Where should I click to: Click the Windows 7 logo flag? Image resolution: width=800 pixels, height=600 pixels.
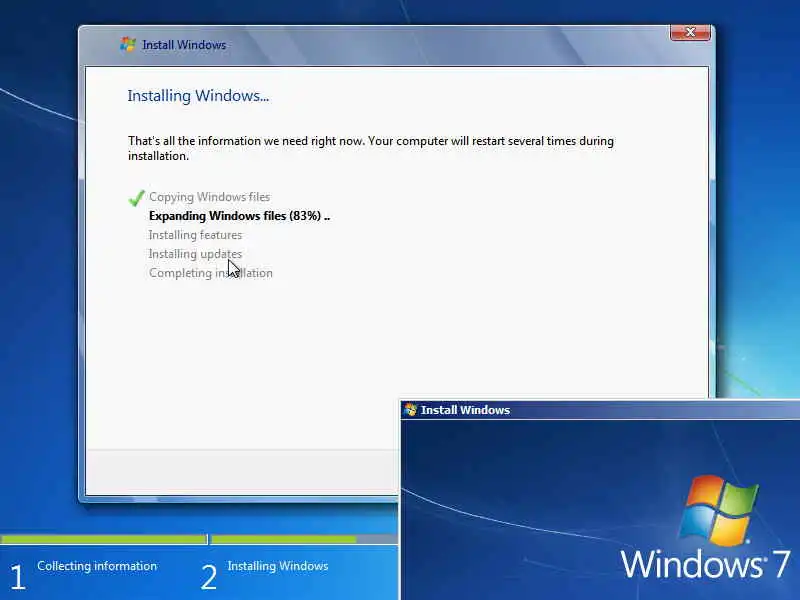click(718, 510)
